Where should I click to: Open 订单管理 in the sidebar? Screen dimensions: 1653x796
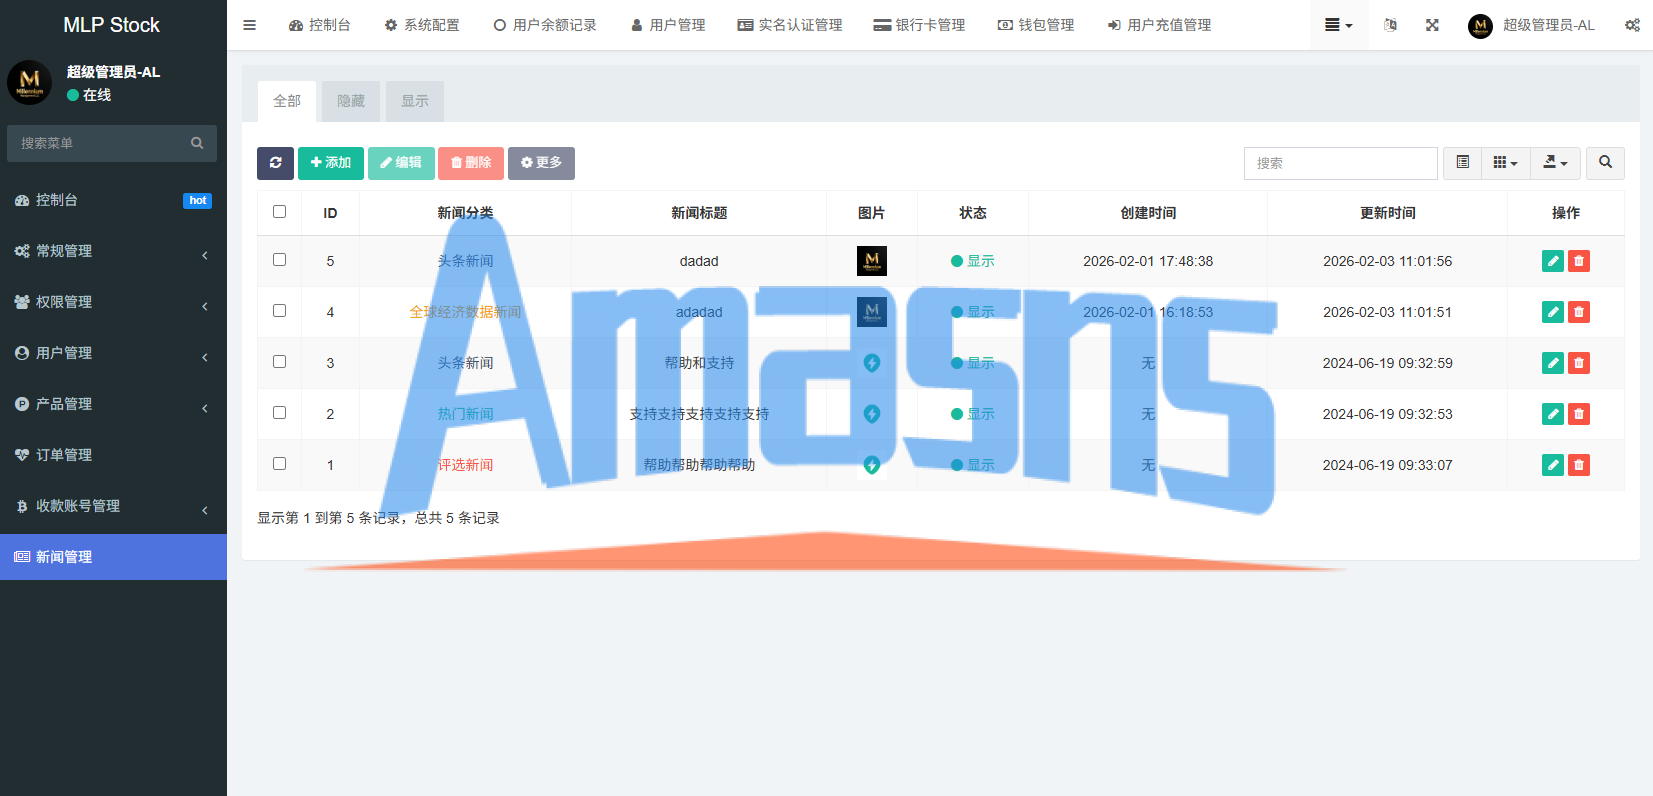click(113, 455)
